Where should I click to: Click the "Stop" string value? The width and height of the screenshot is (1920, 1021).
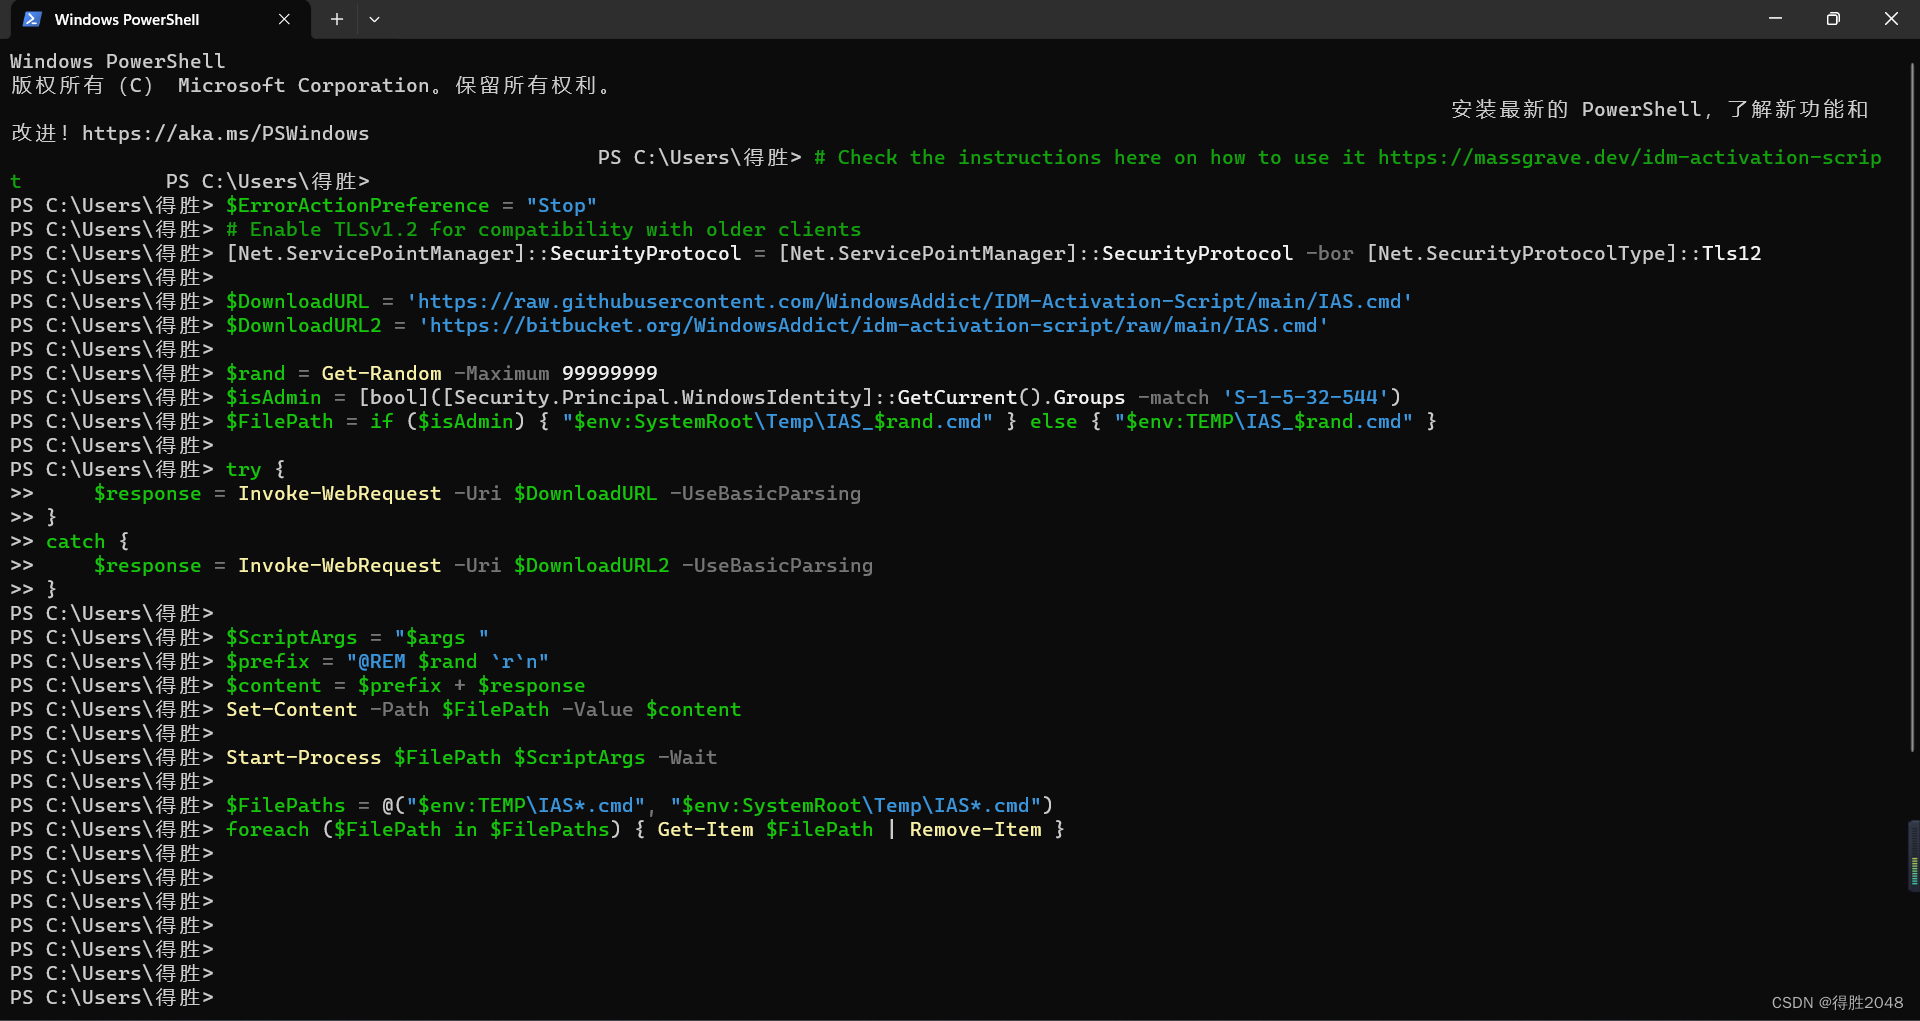561,205
